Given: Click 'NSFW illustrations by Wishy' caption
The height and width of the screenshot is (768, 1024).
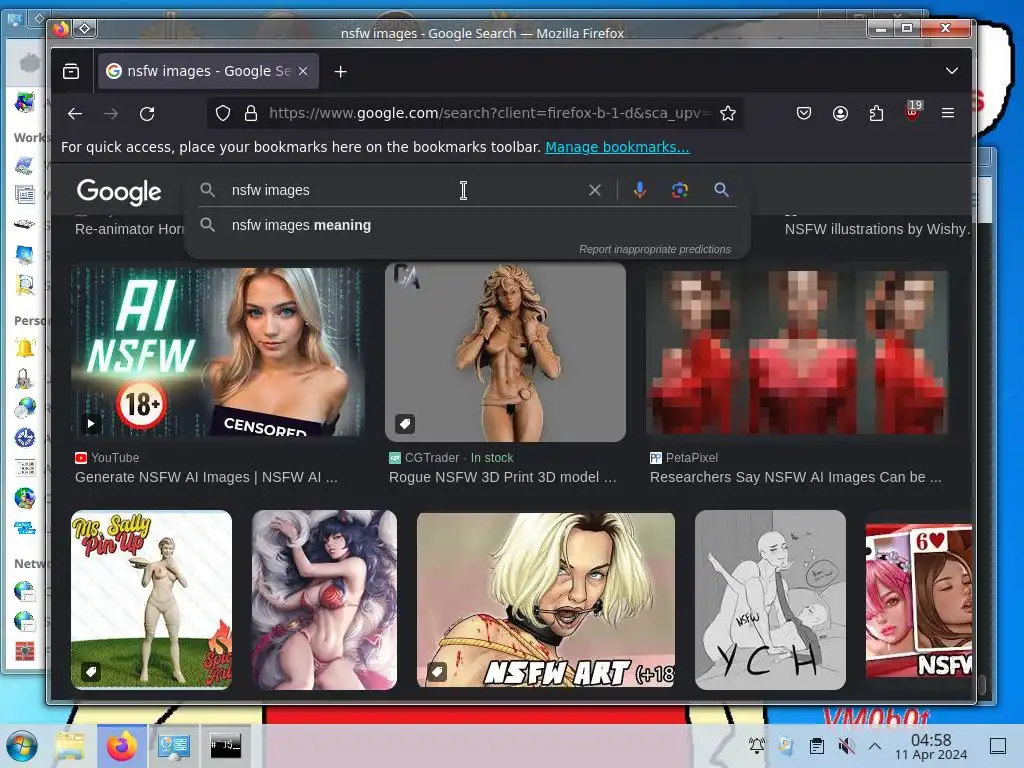Looking at the screenshot, I should 877,229.
